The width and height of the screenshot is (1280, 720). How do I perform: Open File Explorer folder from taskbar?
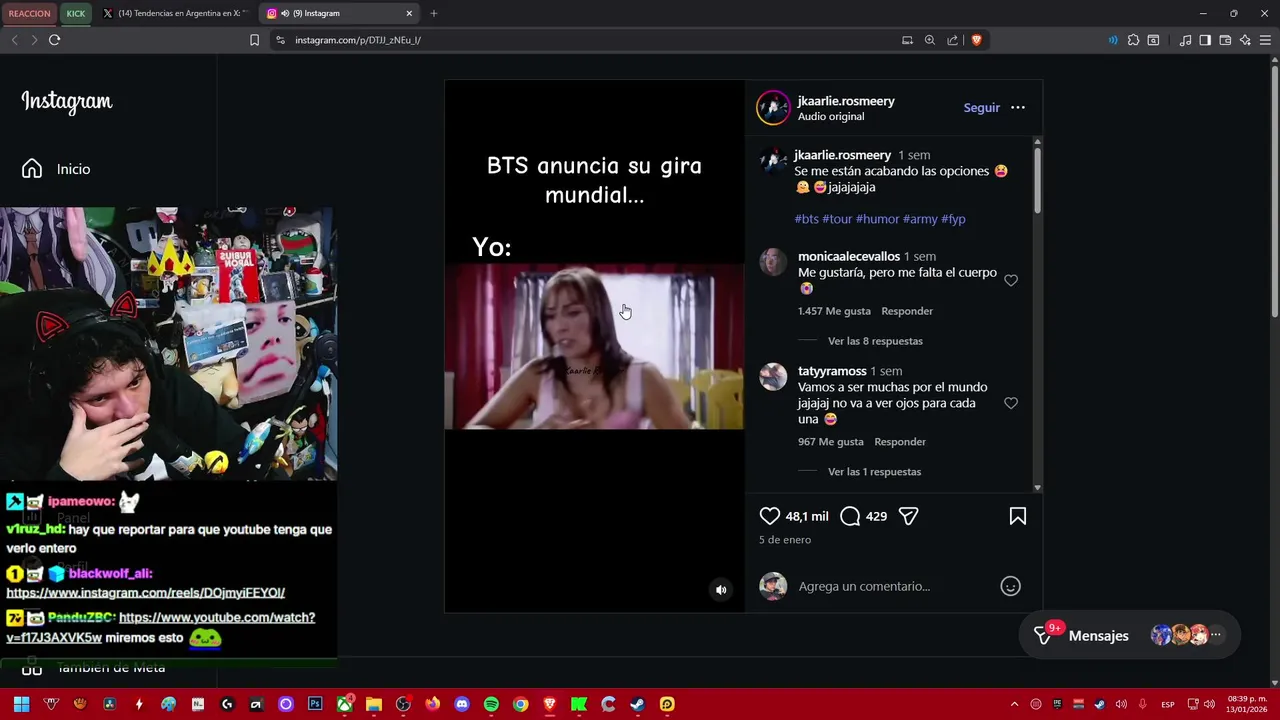(374, 704)
